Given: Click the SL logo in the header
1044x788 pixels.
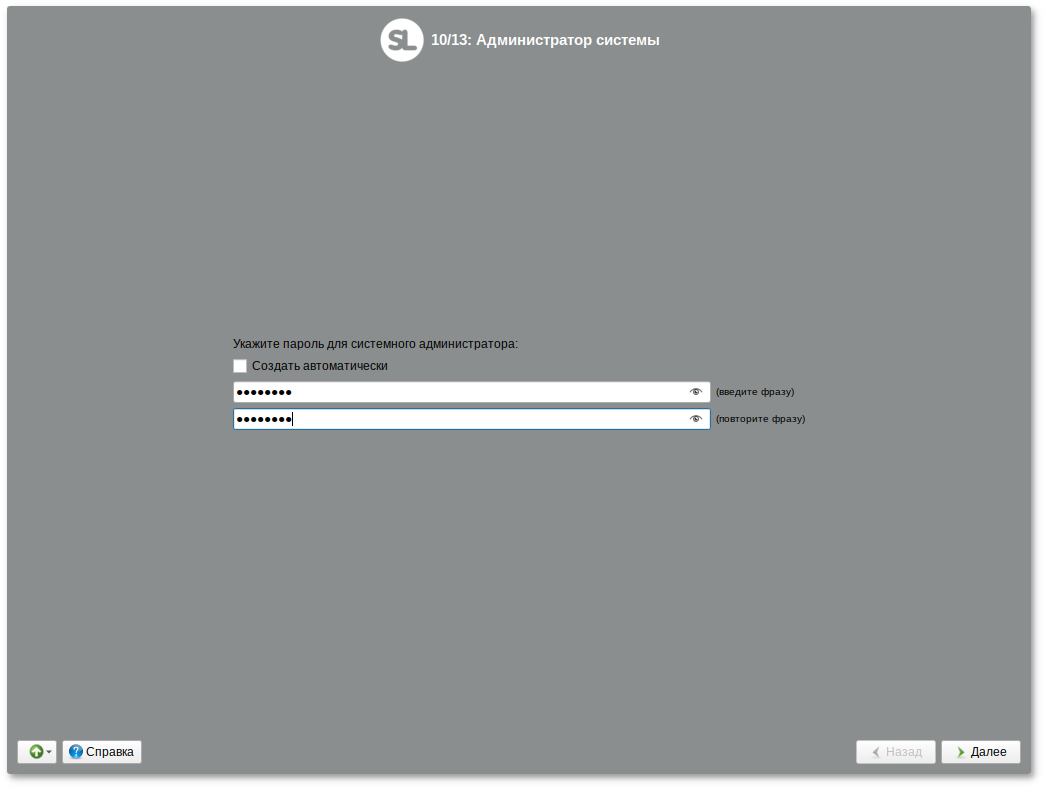Looking at the screenshot, I should point(402,41).
